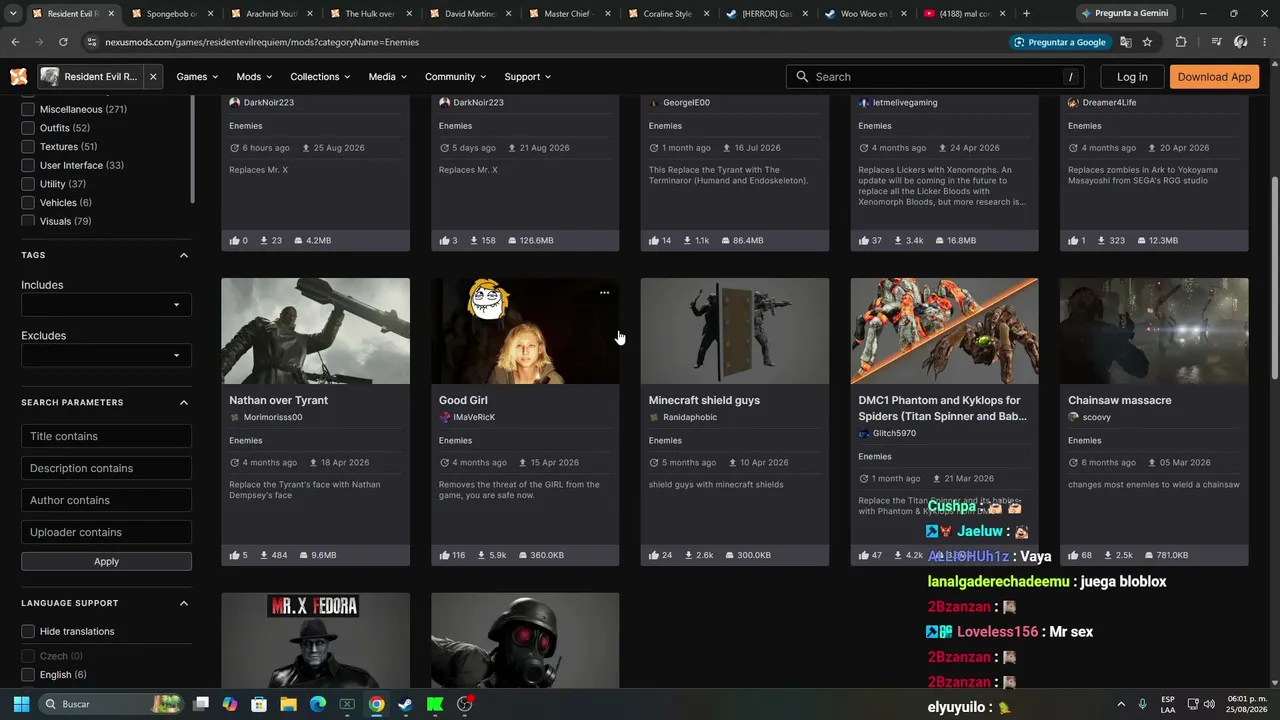1280x720 pixels.
Task: Visit author Morimorisss00's profile
Action: 272,417
